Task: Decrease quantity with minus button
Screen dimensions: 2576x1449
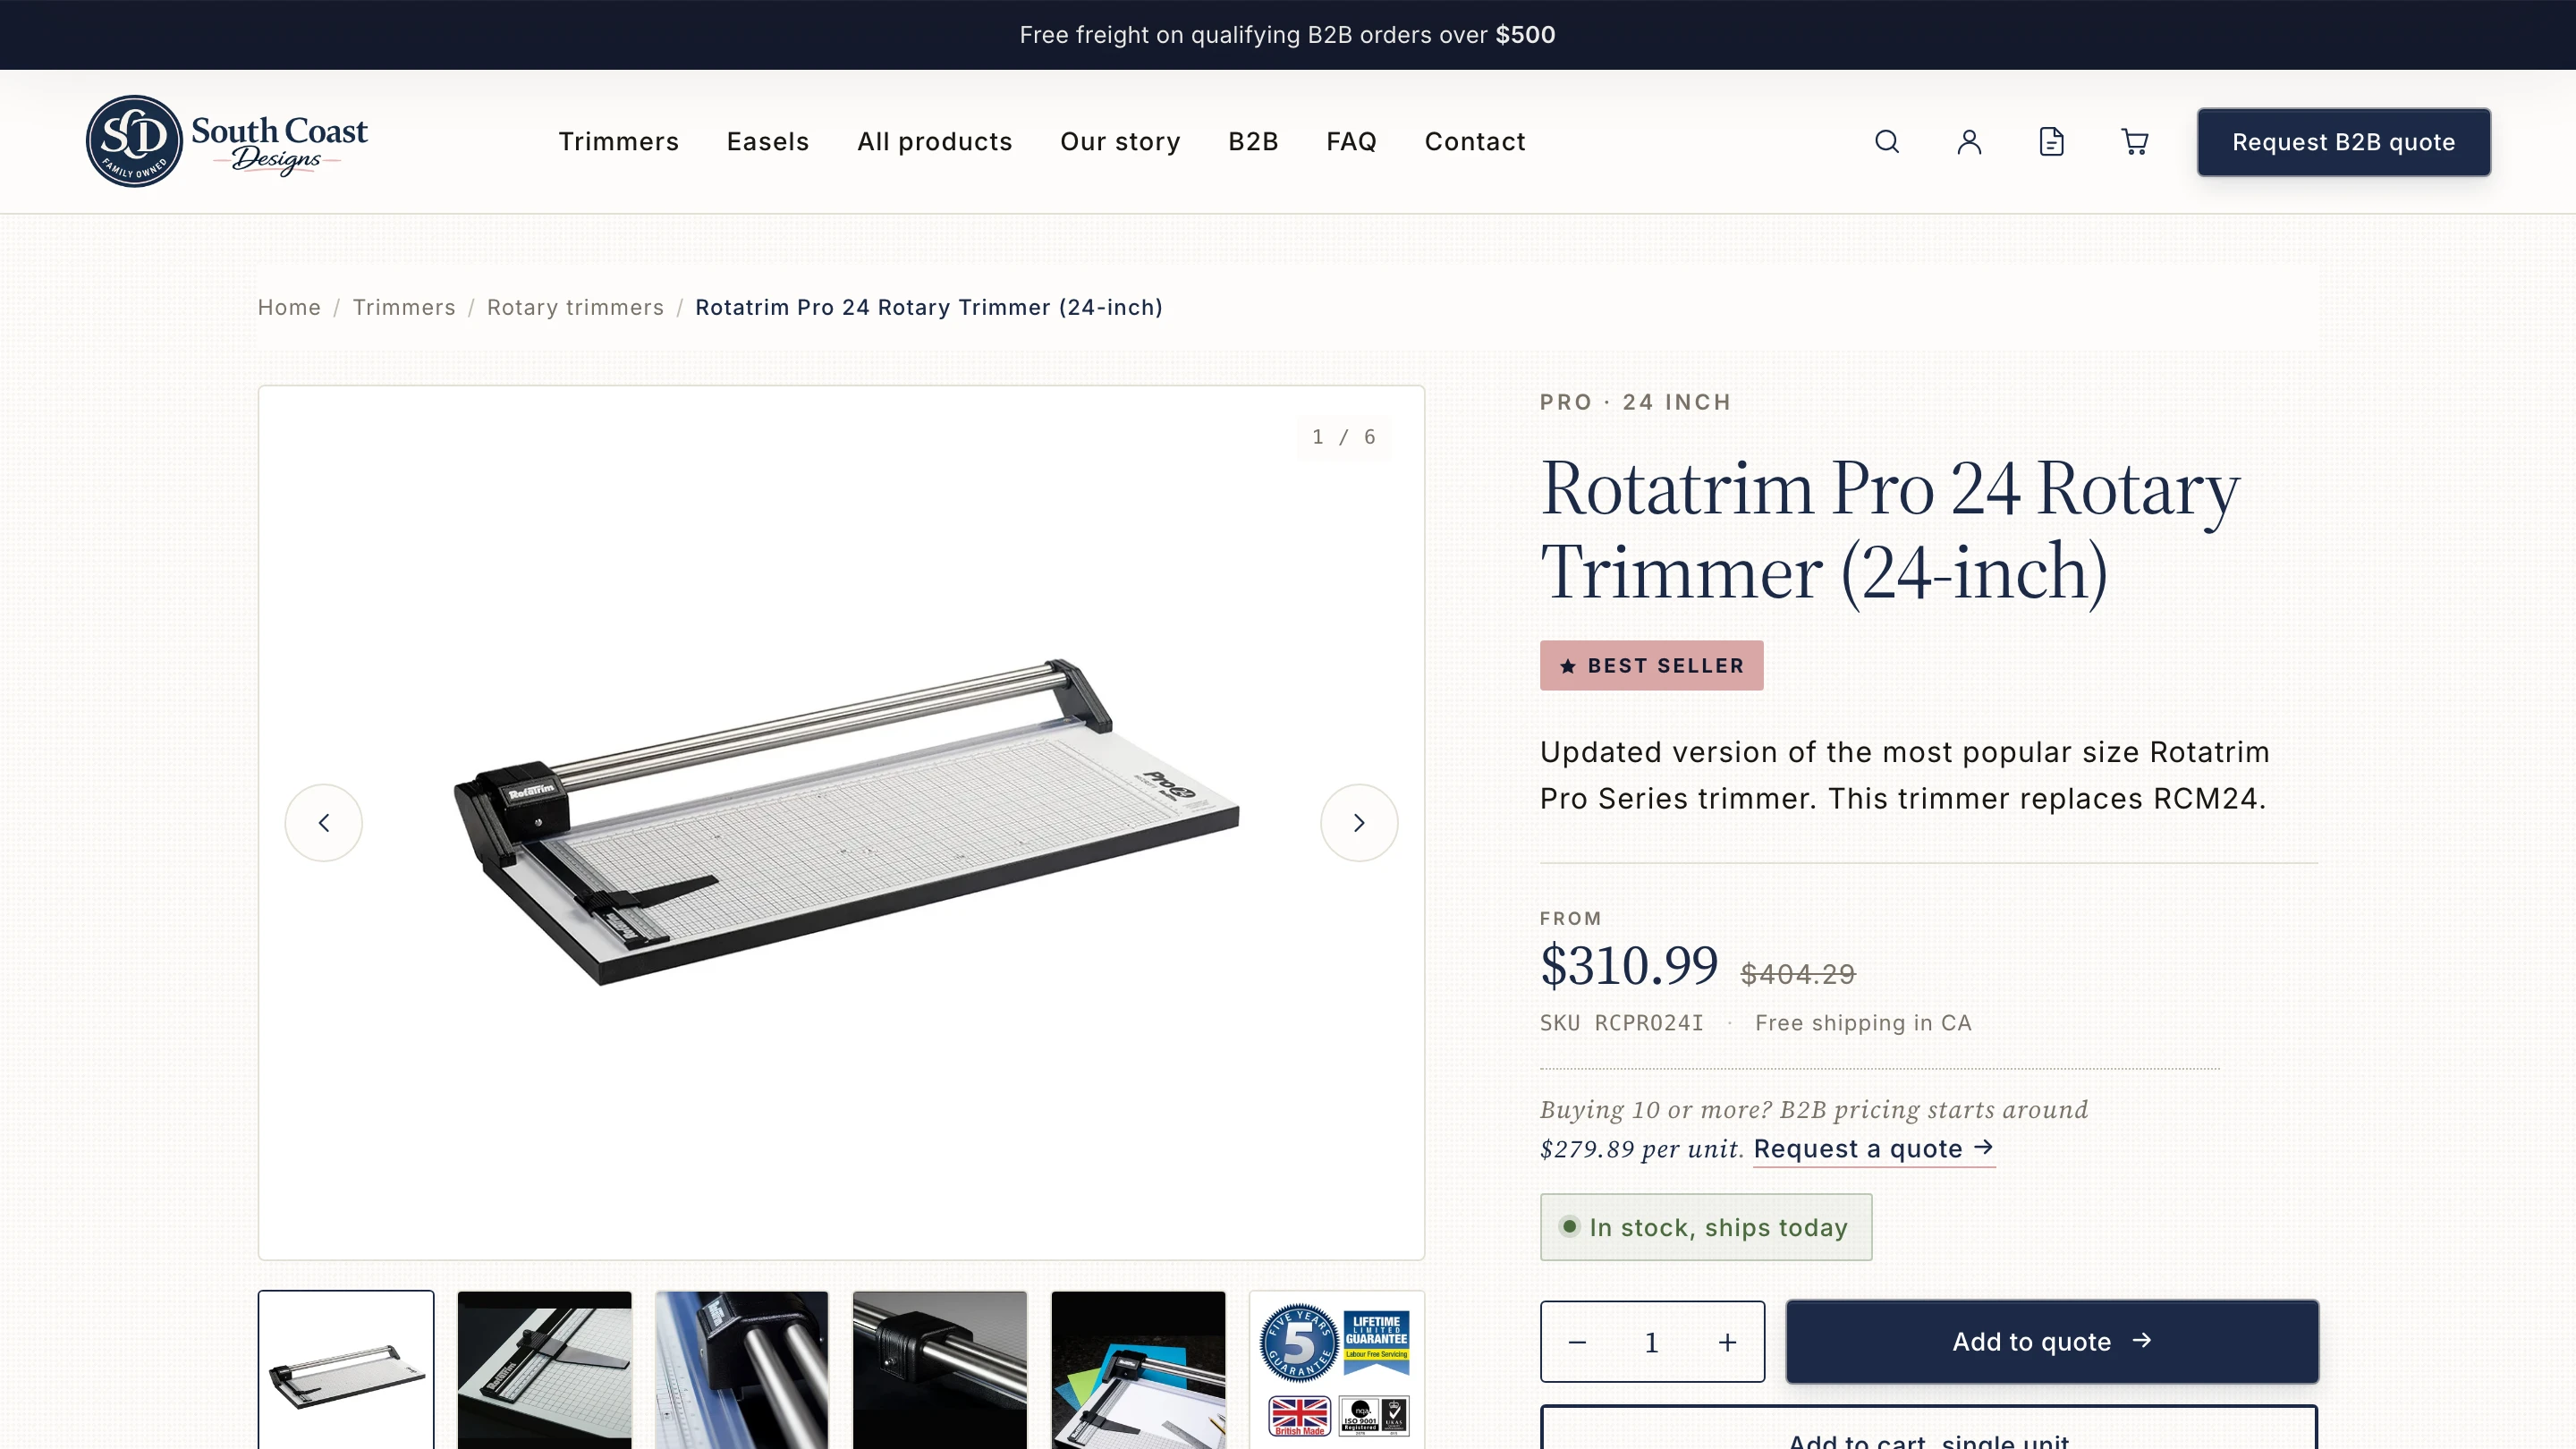Action: [1577, 1342]
